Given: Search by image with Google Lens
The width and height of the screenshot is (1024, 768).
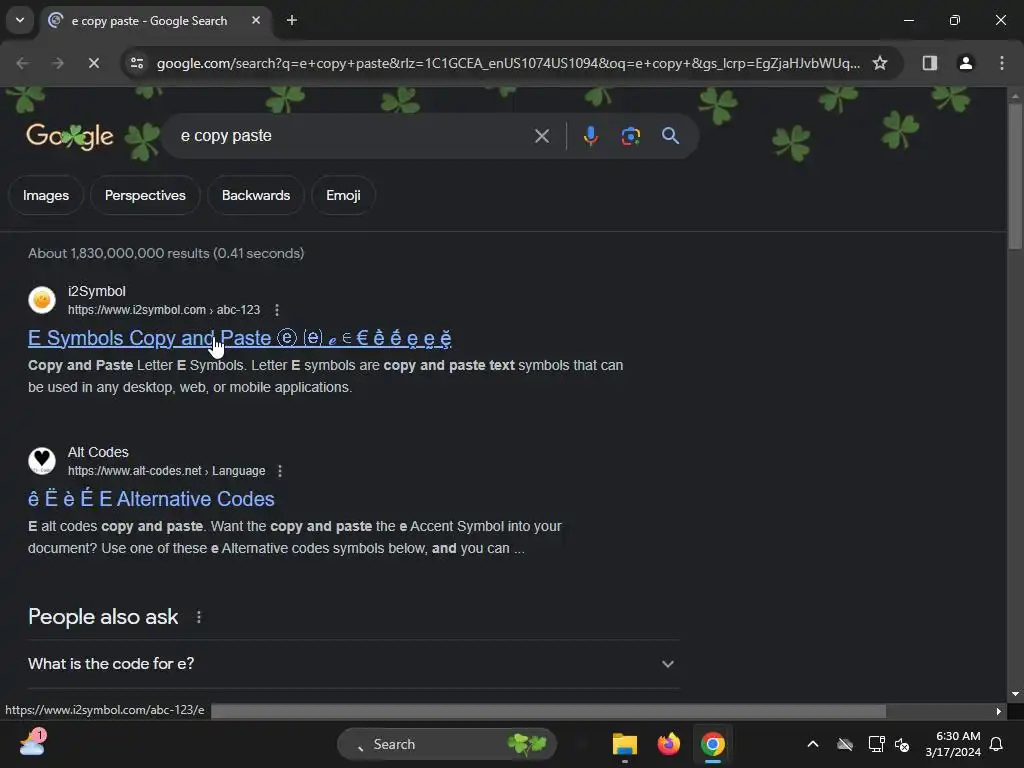Looking at the screenshot, I should point(630,136).
